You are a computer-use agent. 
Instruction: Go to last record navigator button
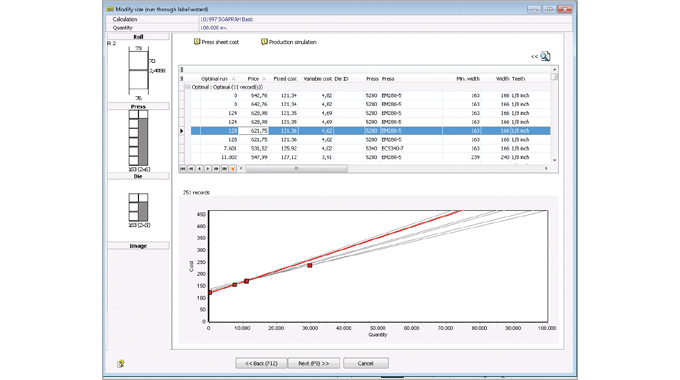pos(224,168)
